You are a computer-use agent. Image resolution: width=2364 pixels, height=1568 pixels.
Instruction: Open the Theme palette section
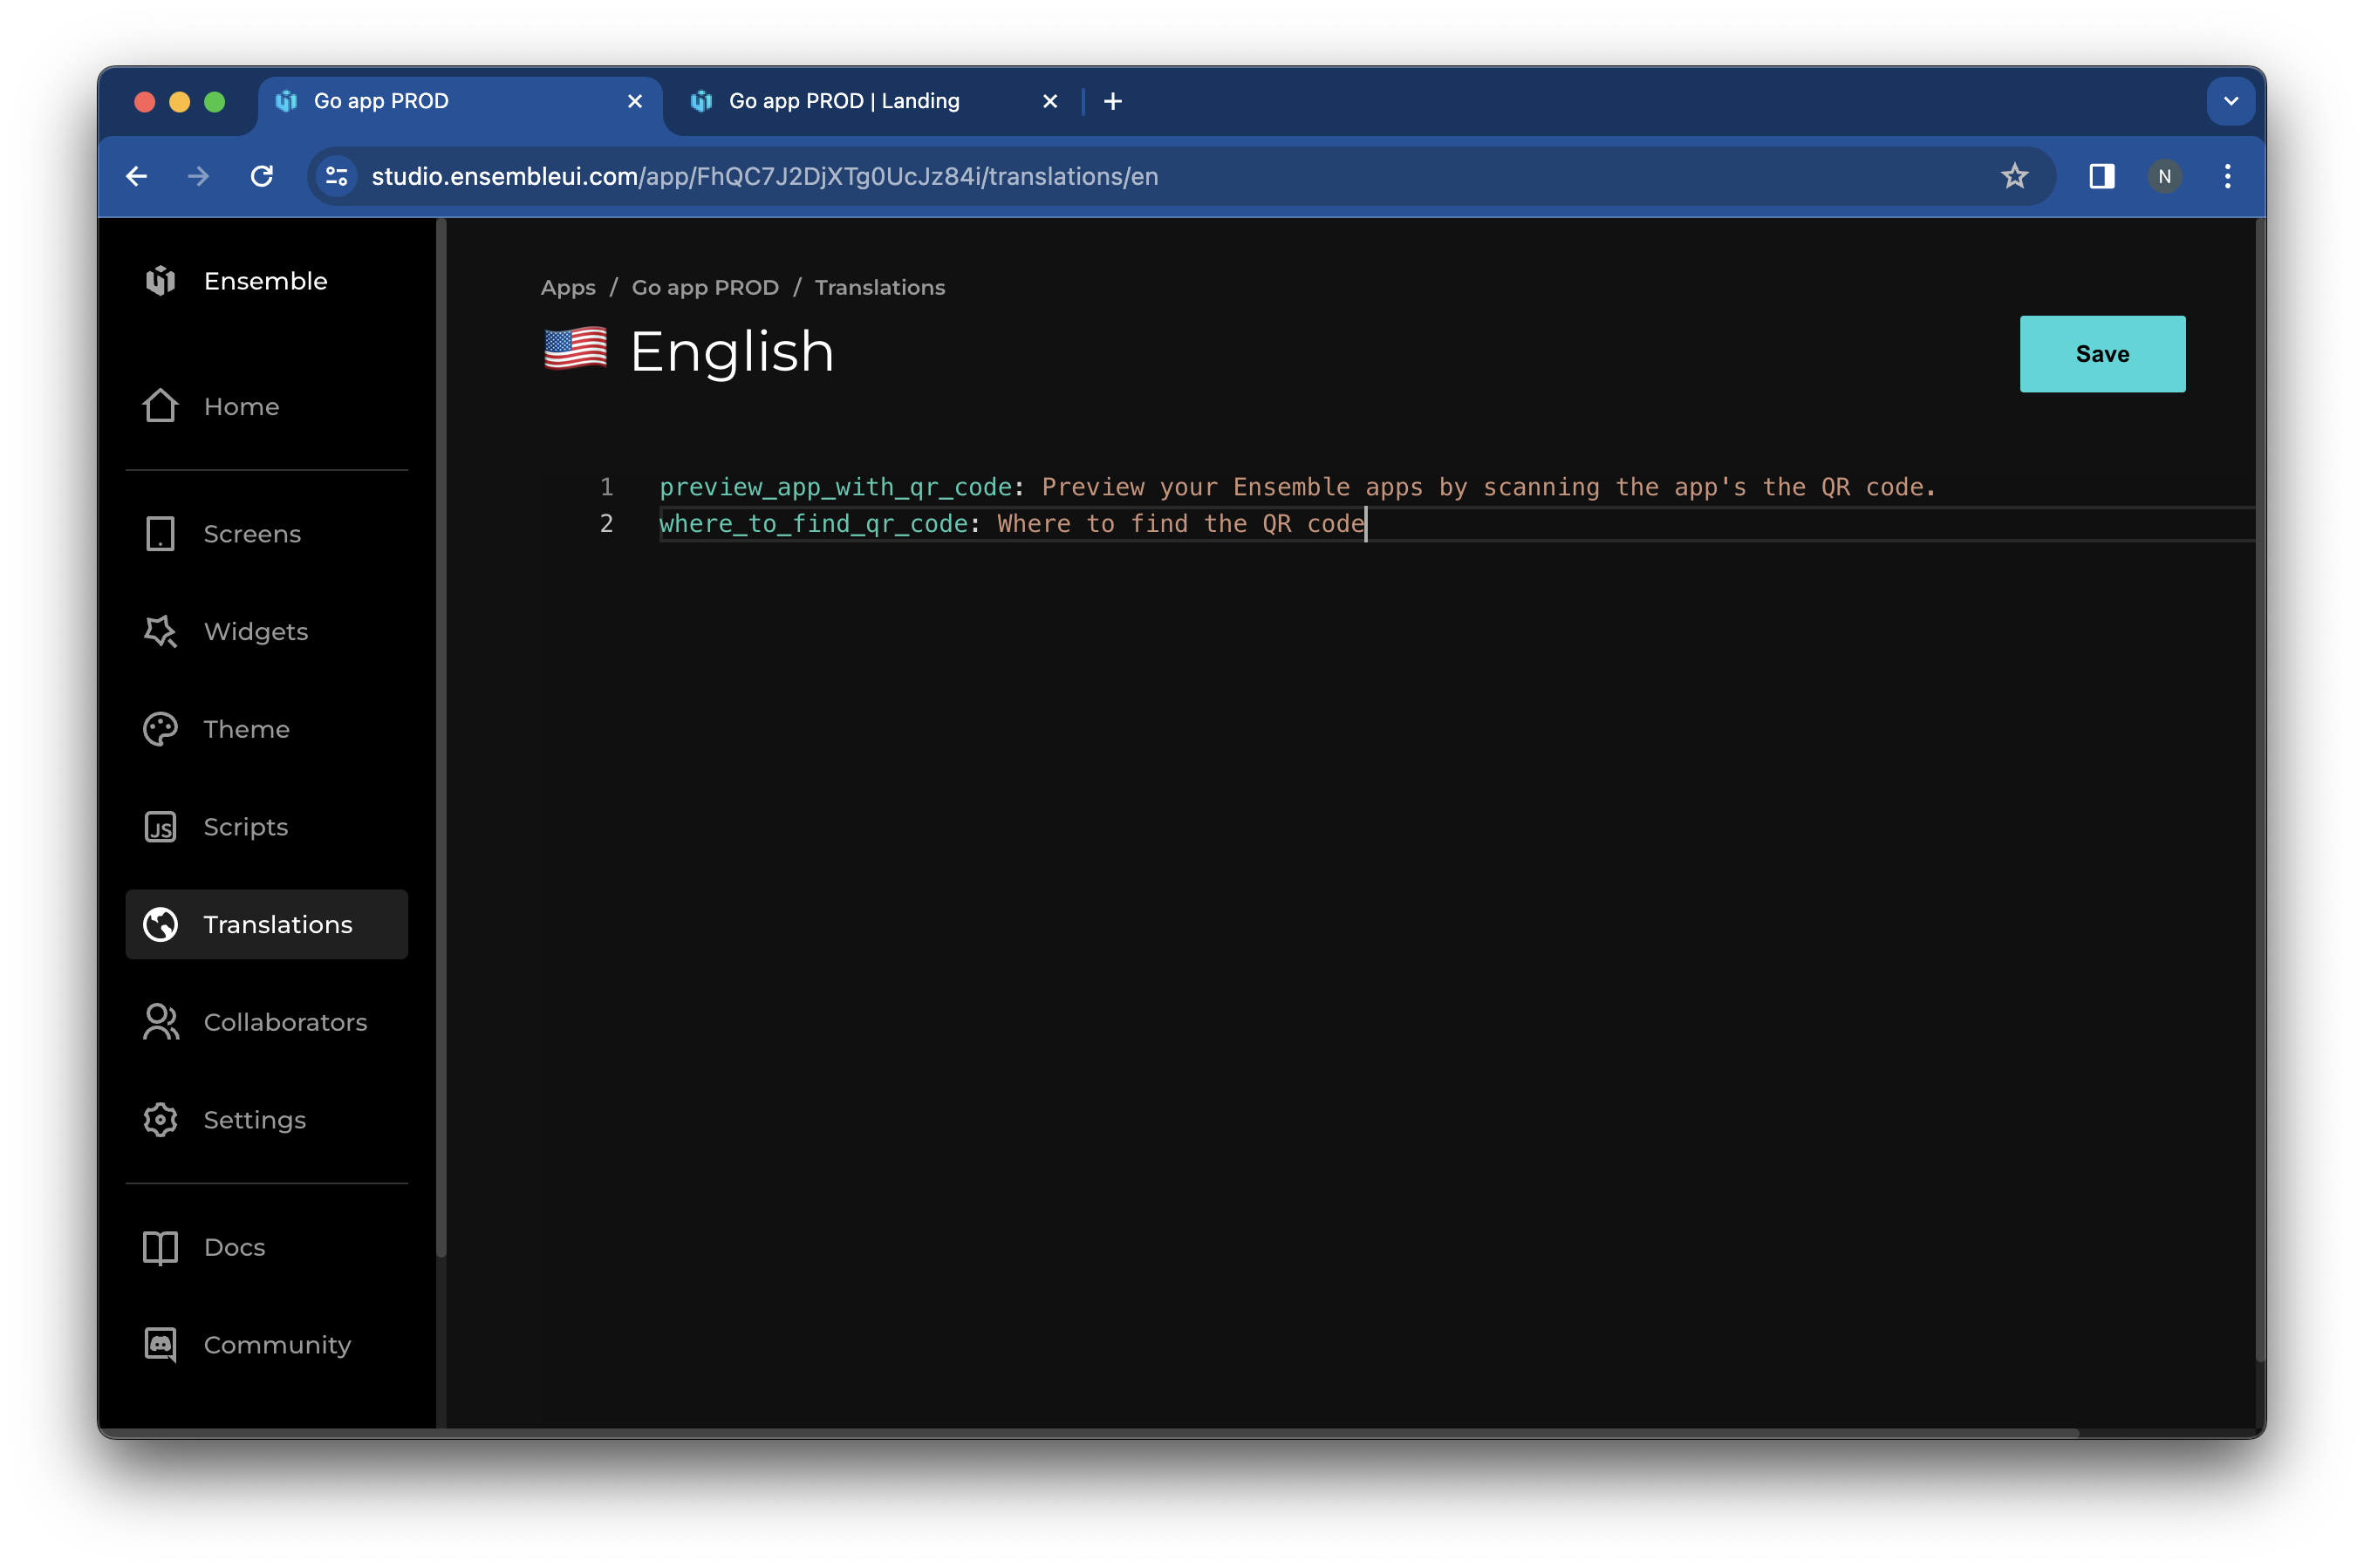[160, 729]
